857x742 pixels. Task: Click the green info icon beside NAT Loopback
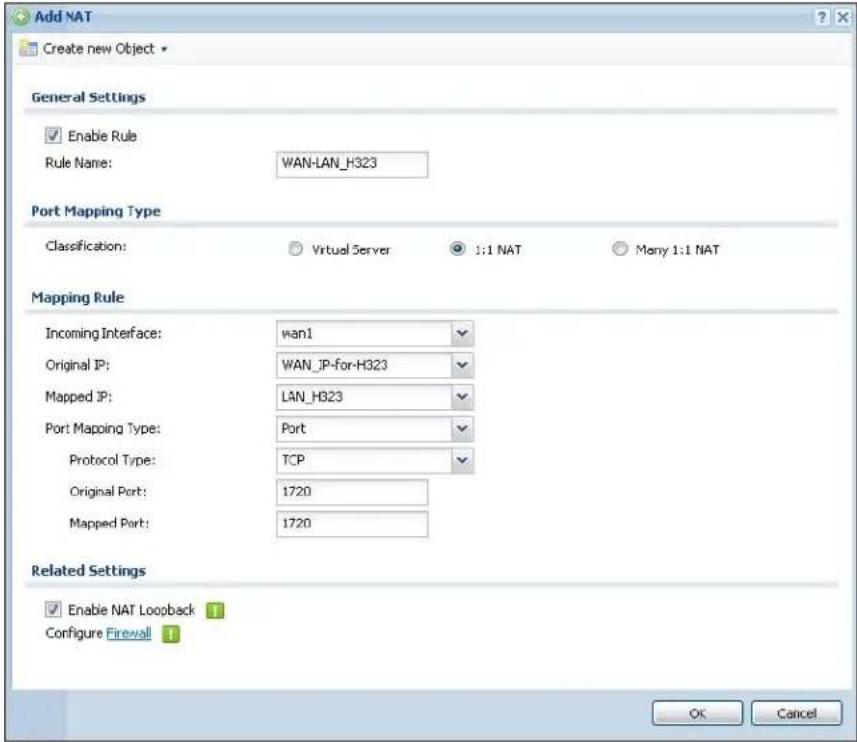pos(215,610)
